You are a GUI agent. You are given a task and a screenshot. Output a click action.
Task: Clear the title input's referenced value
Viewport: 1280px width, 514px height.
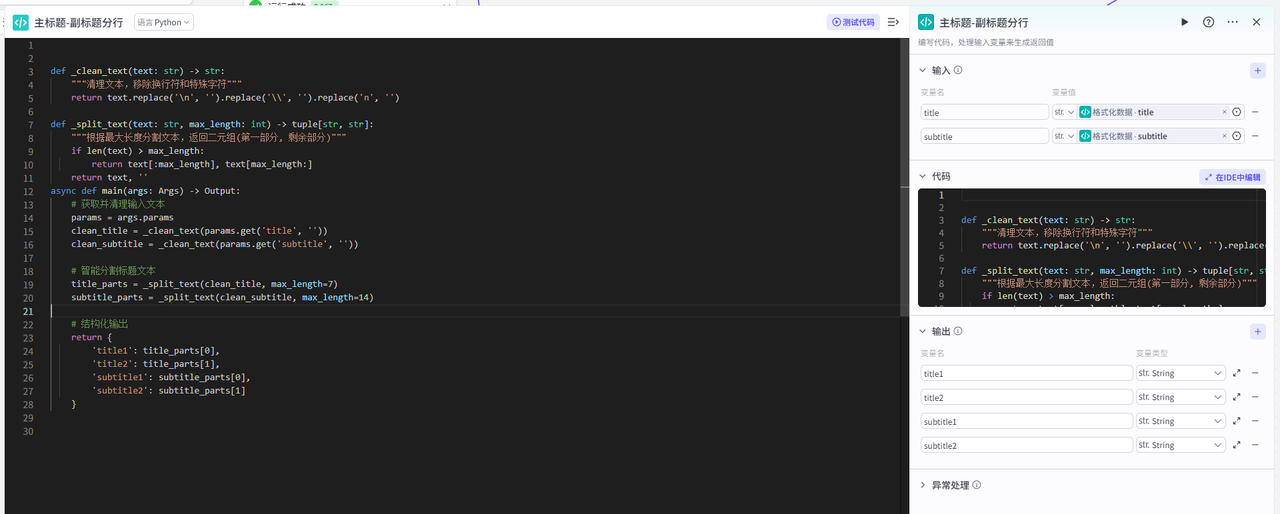point(1224,112)
